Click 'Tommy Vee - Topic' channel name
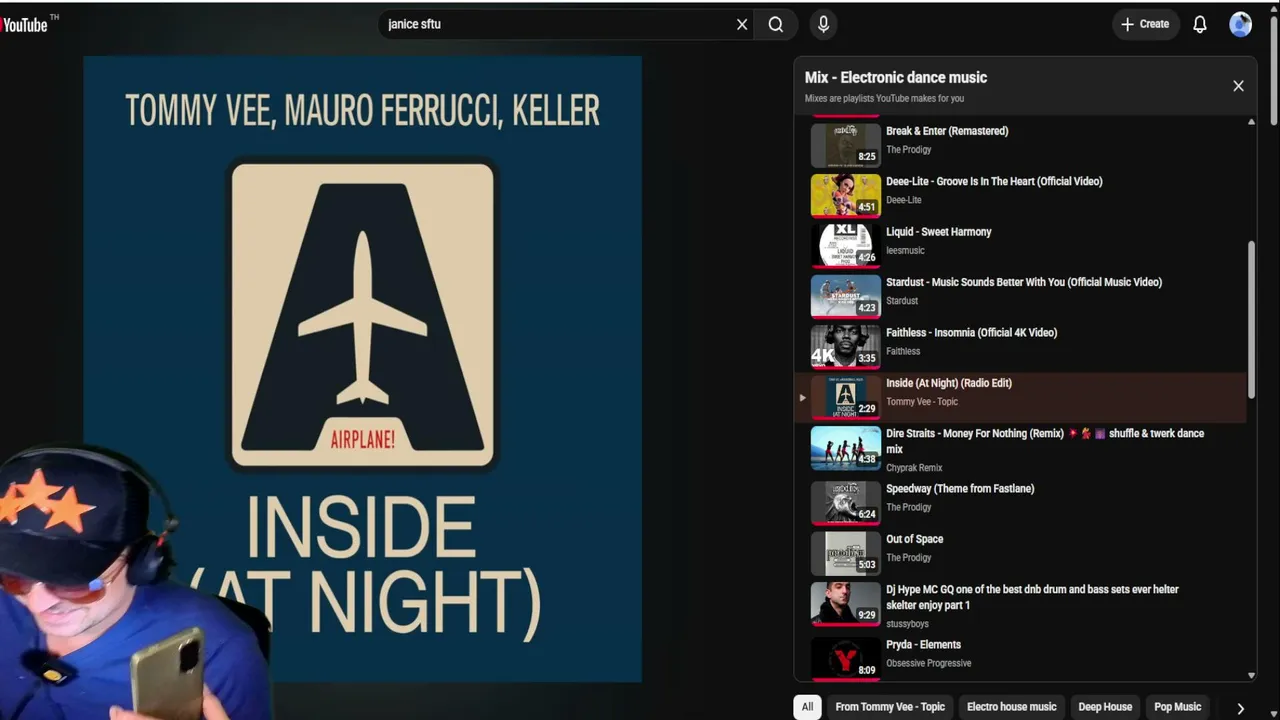1280x720 pixels. pos(922,402)
